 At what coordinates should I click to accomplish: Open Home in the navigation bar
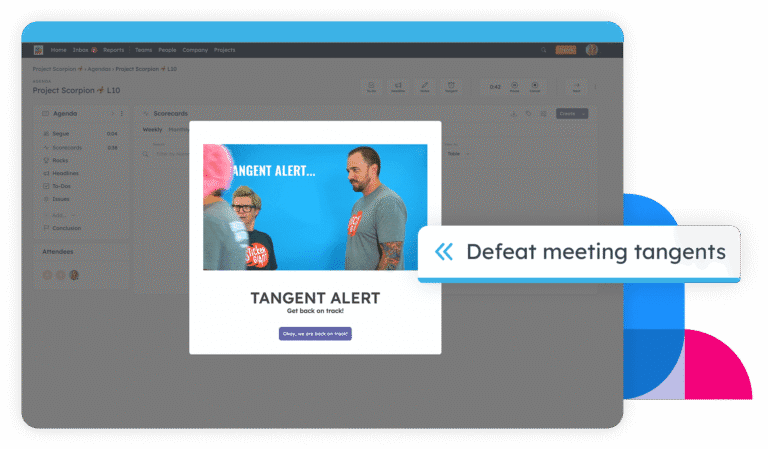point(58,50)
